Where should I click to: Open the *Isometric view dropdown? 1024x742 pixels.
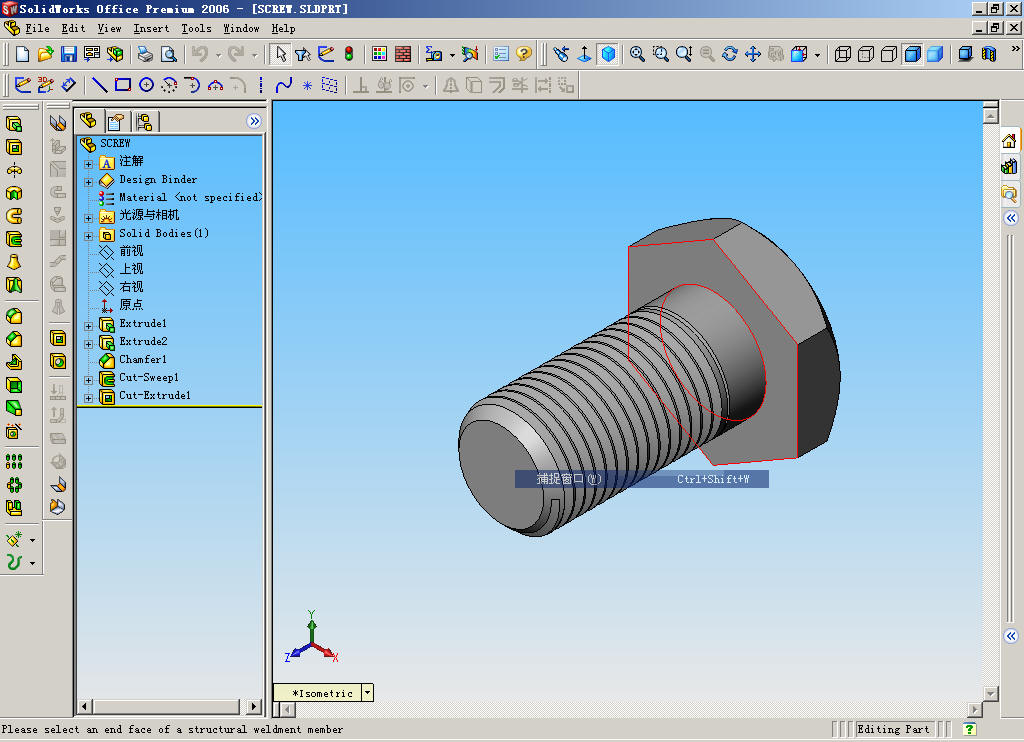(368, 692)
